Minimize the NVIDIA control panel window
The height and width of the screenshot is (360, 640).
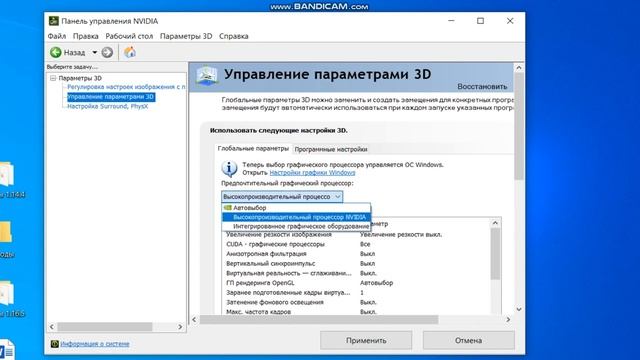tap(451, 21)
